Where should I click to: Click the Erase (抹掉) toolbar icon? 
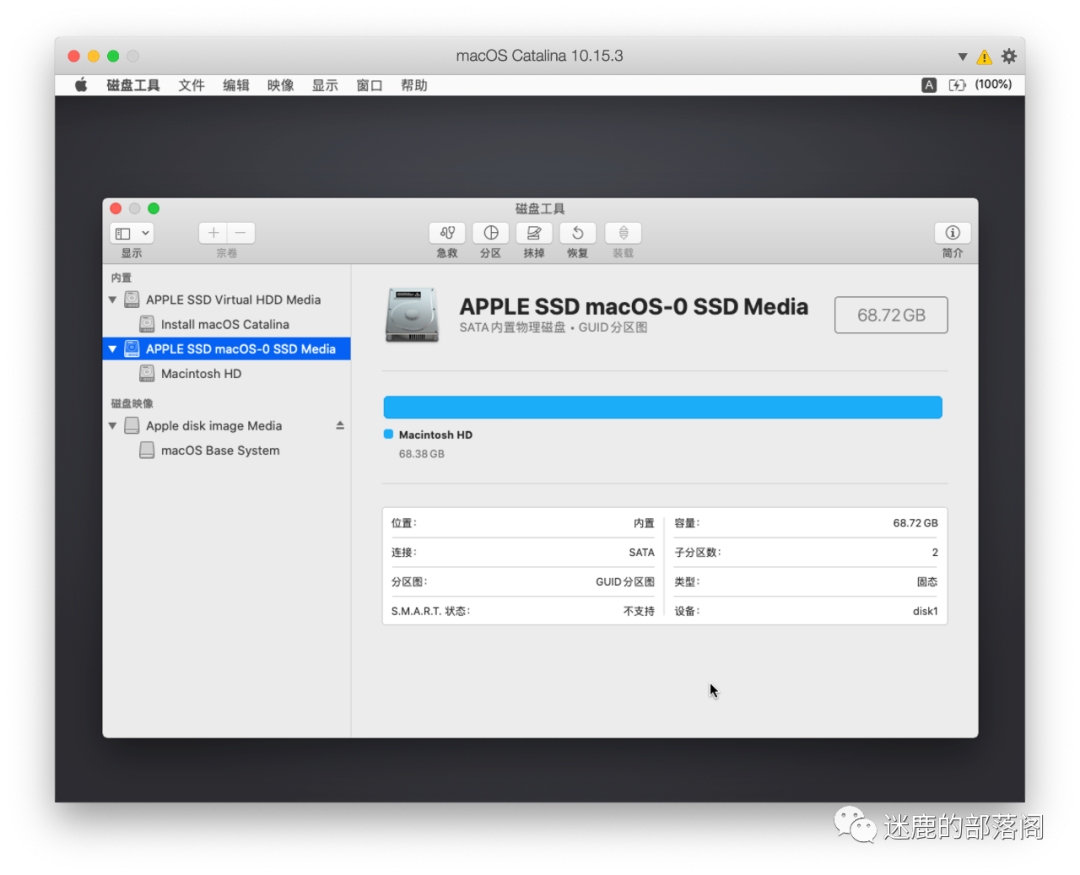(534, 233)
